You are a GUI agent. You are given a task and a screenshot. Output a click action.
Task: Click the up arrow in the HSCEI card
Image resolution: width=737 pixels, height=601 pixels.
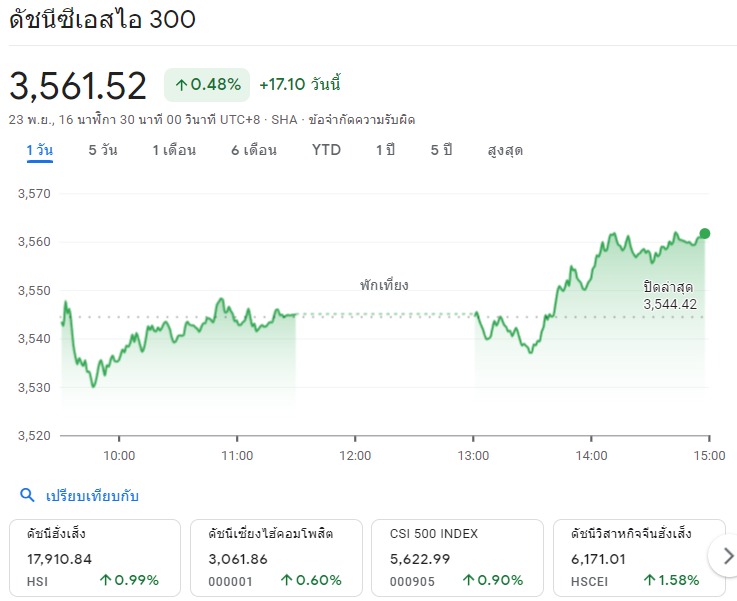pyautogui.click(x=649, y=580)
